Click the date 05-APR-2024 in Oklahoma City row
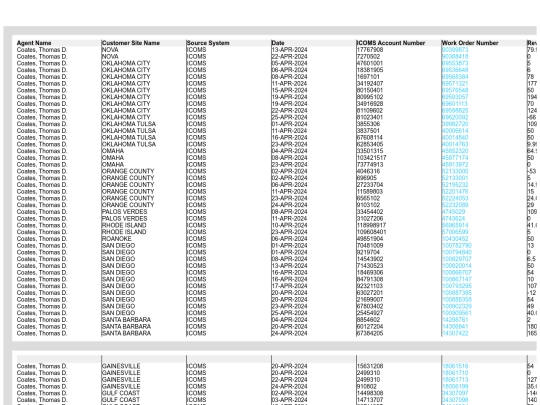 [290, 63]
